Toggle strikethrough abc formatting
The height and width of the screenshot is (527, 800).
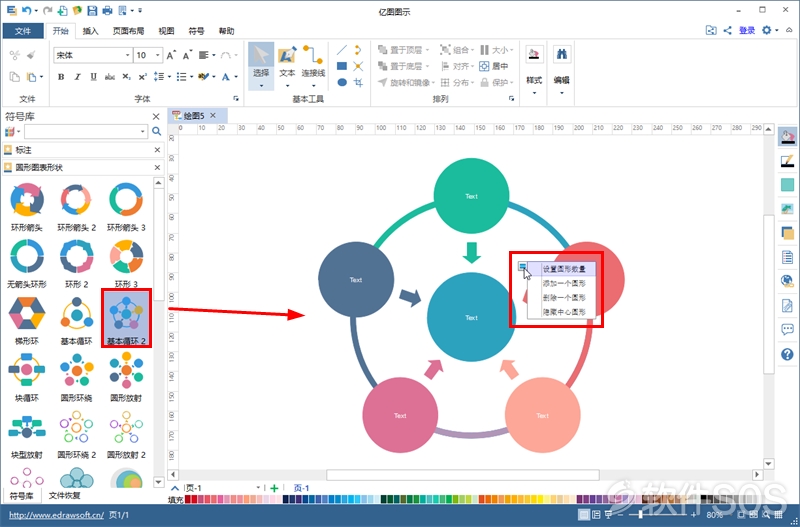(x=110, y=77)
